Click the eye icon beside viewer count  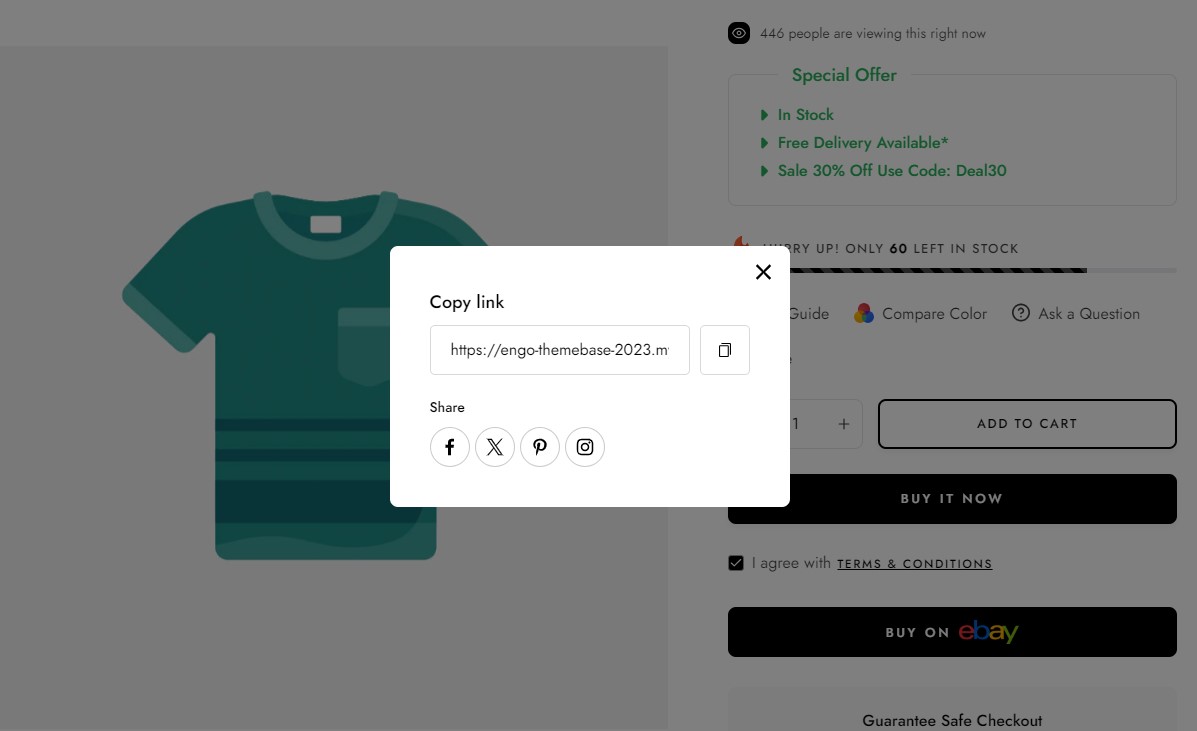[x=739, y=33]
